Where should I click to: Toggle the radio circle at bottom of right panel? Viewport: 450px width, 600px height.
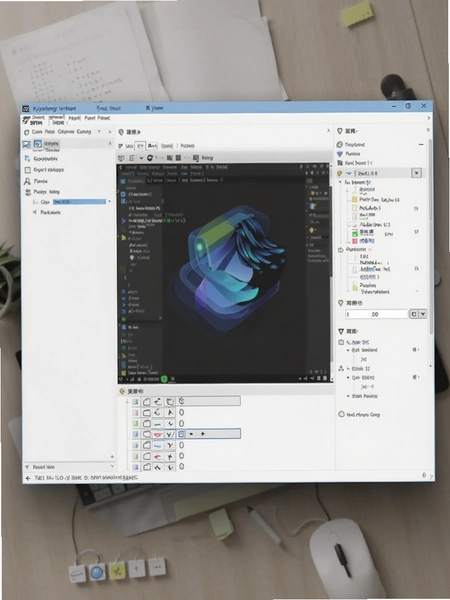(341, 414)
